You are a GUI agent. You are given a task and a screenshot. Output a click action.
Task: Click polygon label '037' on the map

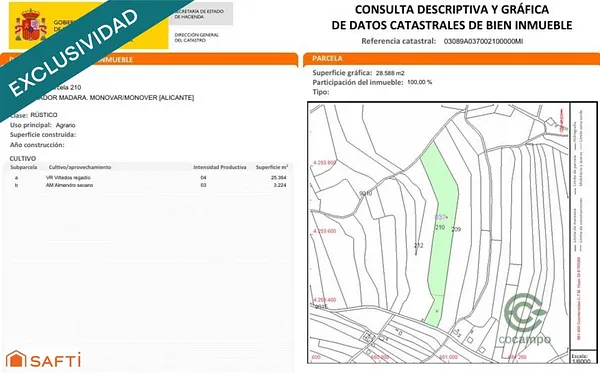(x=440, y=217)
